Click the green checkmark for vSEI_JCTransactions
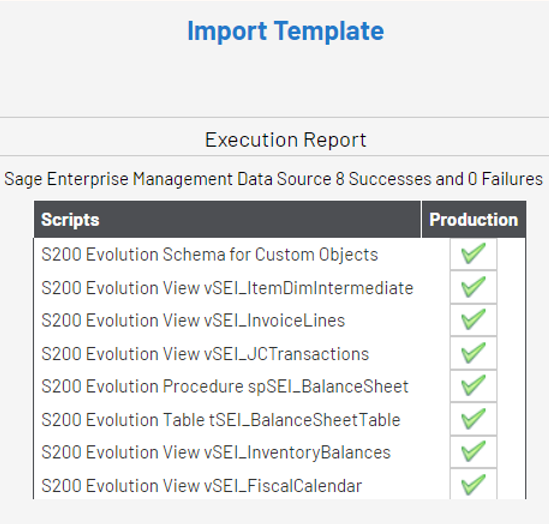Viewport: 549px width, 524px height. pyautogui.click(x=473, y=353)
